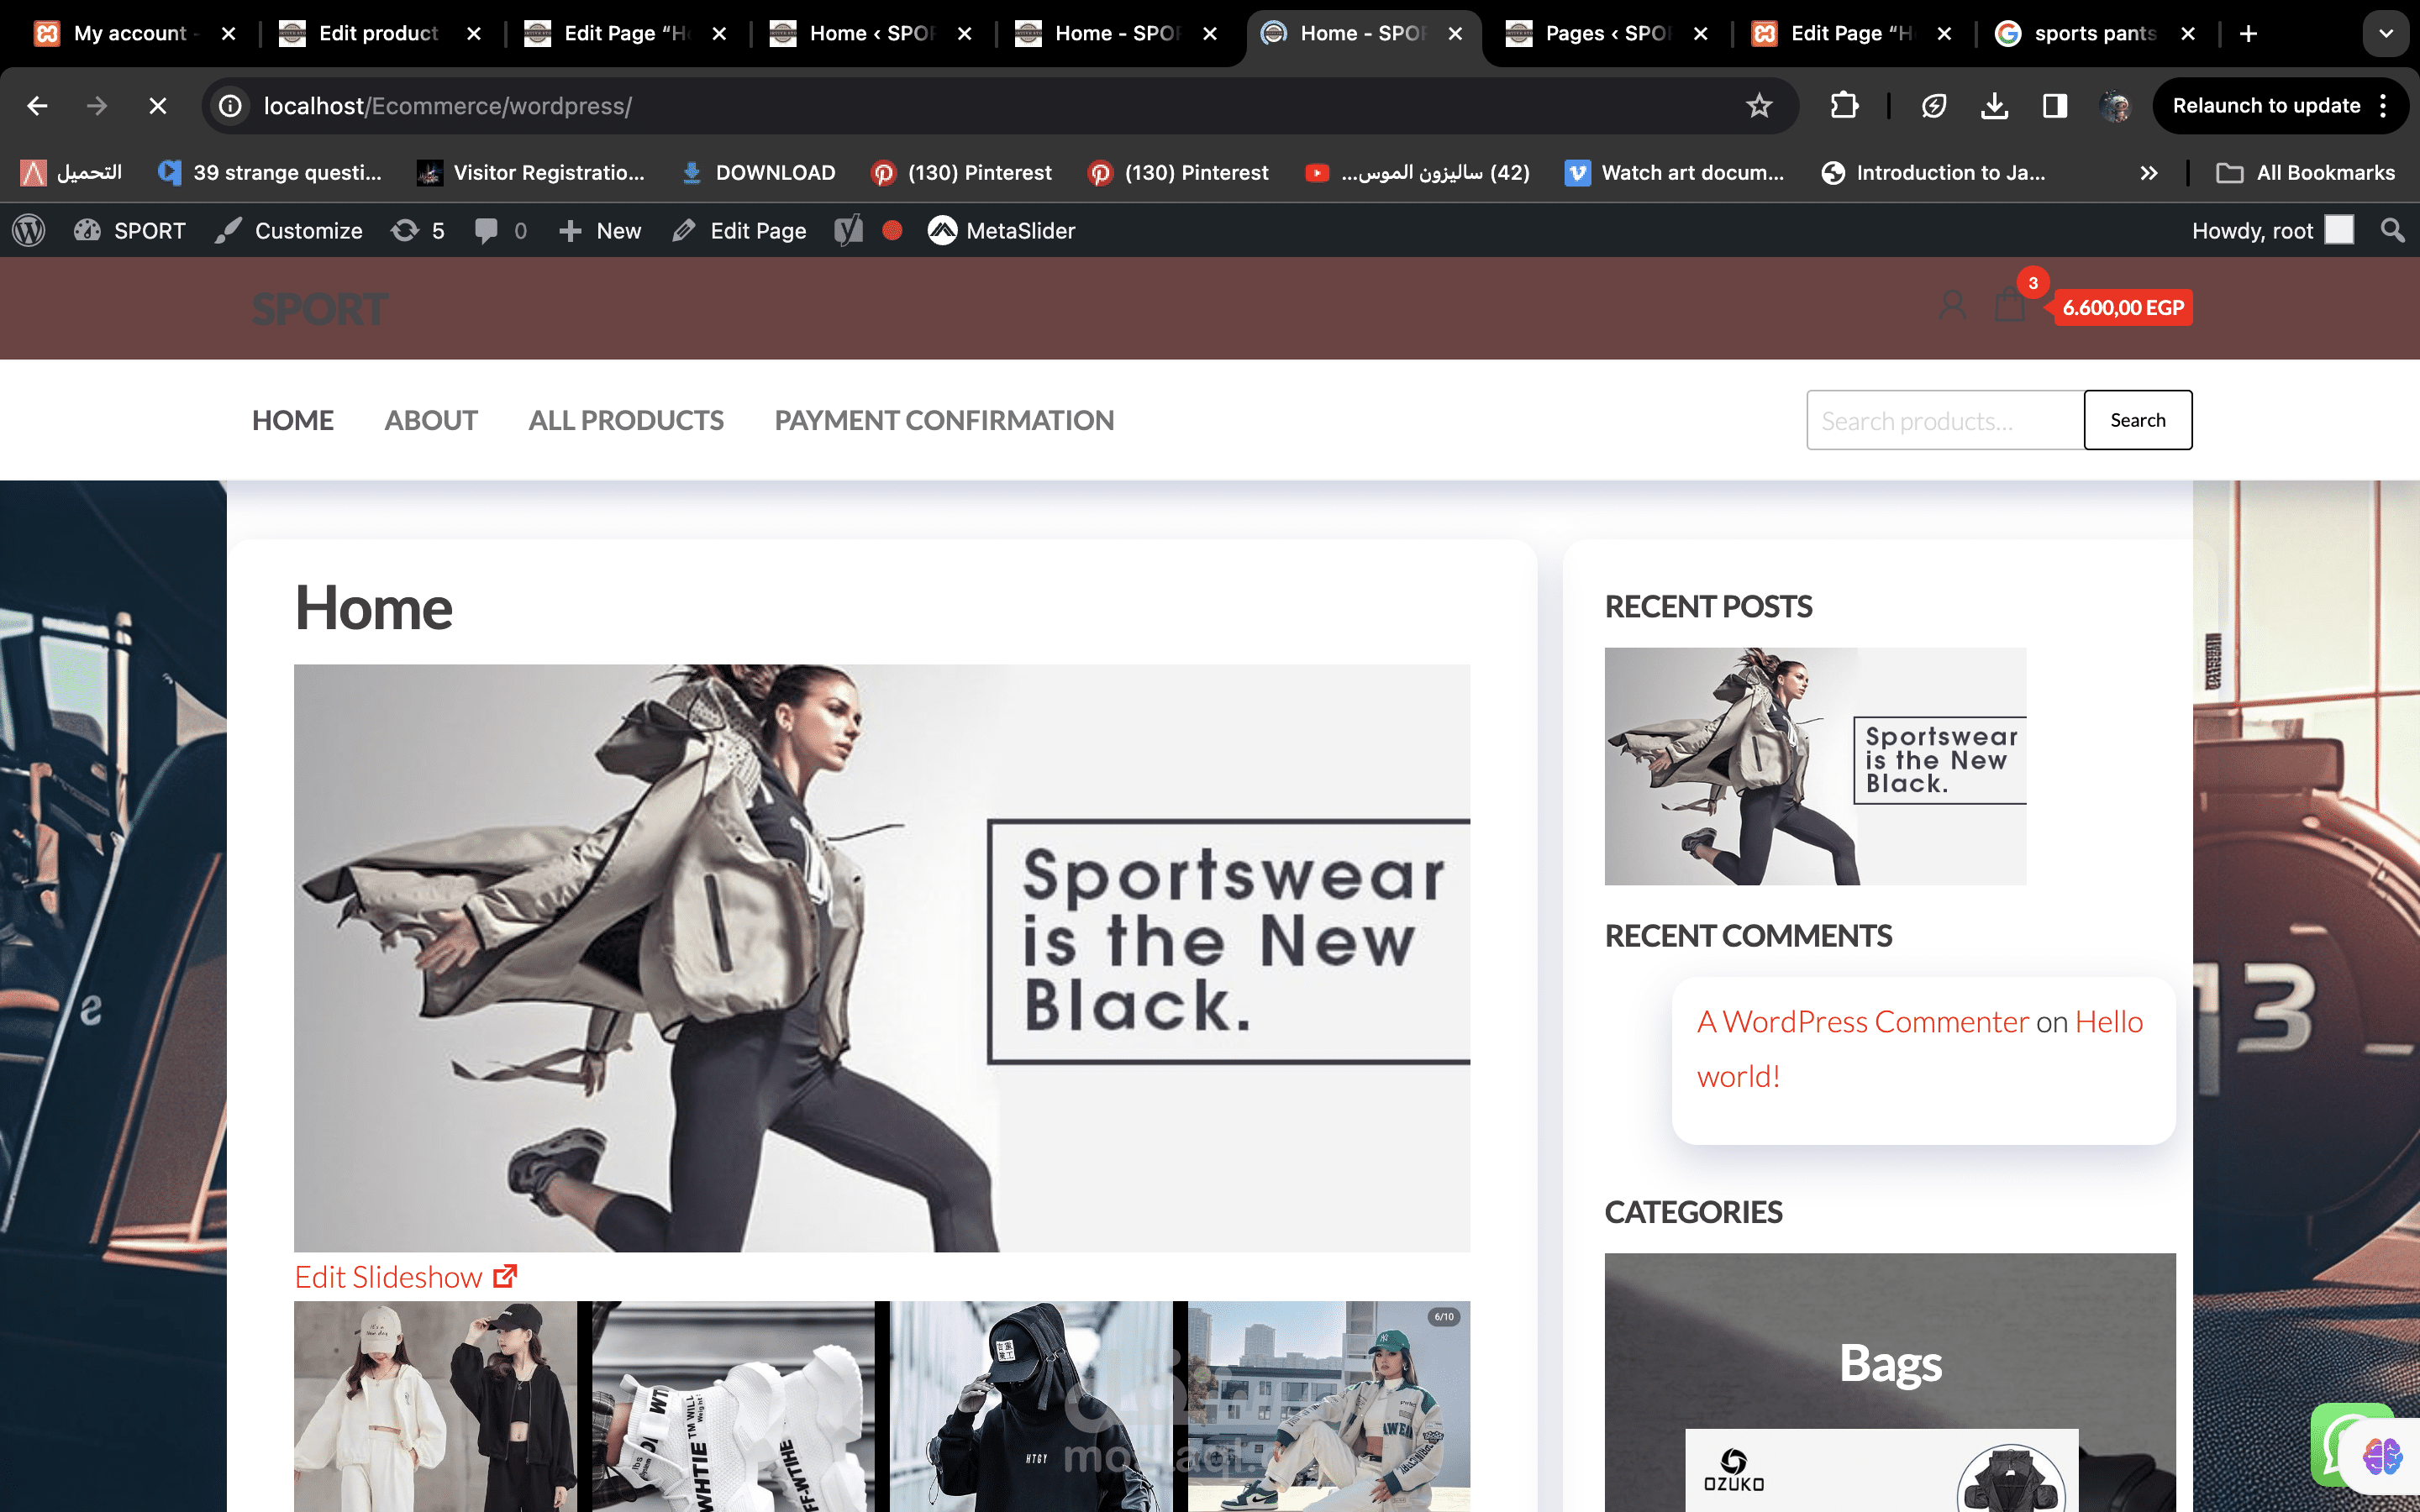The width and height of the screenshot is (2420, 1512).
Task: Select the white and black tracksuits thumbnail
Action: click(435, 1406)
